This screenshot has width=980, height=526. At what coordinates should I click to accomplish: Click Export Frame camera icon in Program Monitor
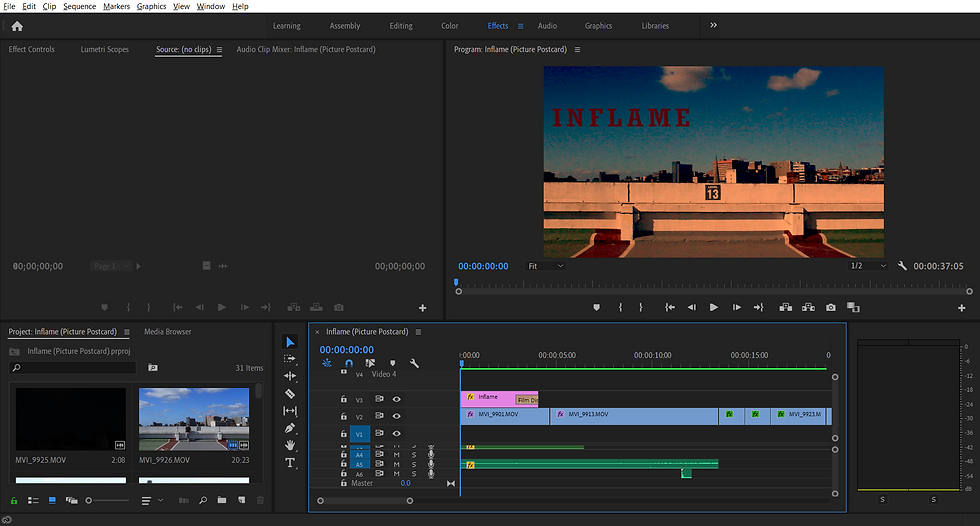[x=831, y=307]
